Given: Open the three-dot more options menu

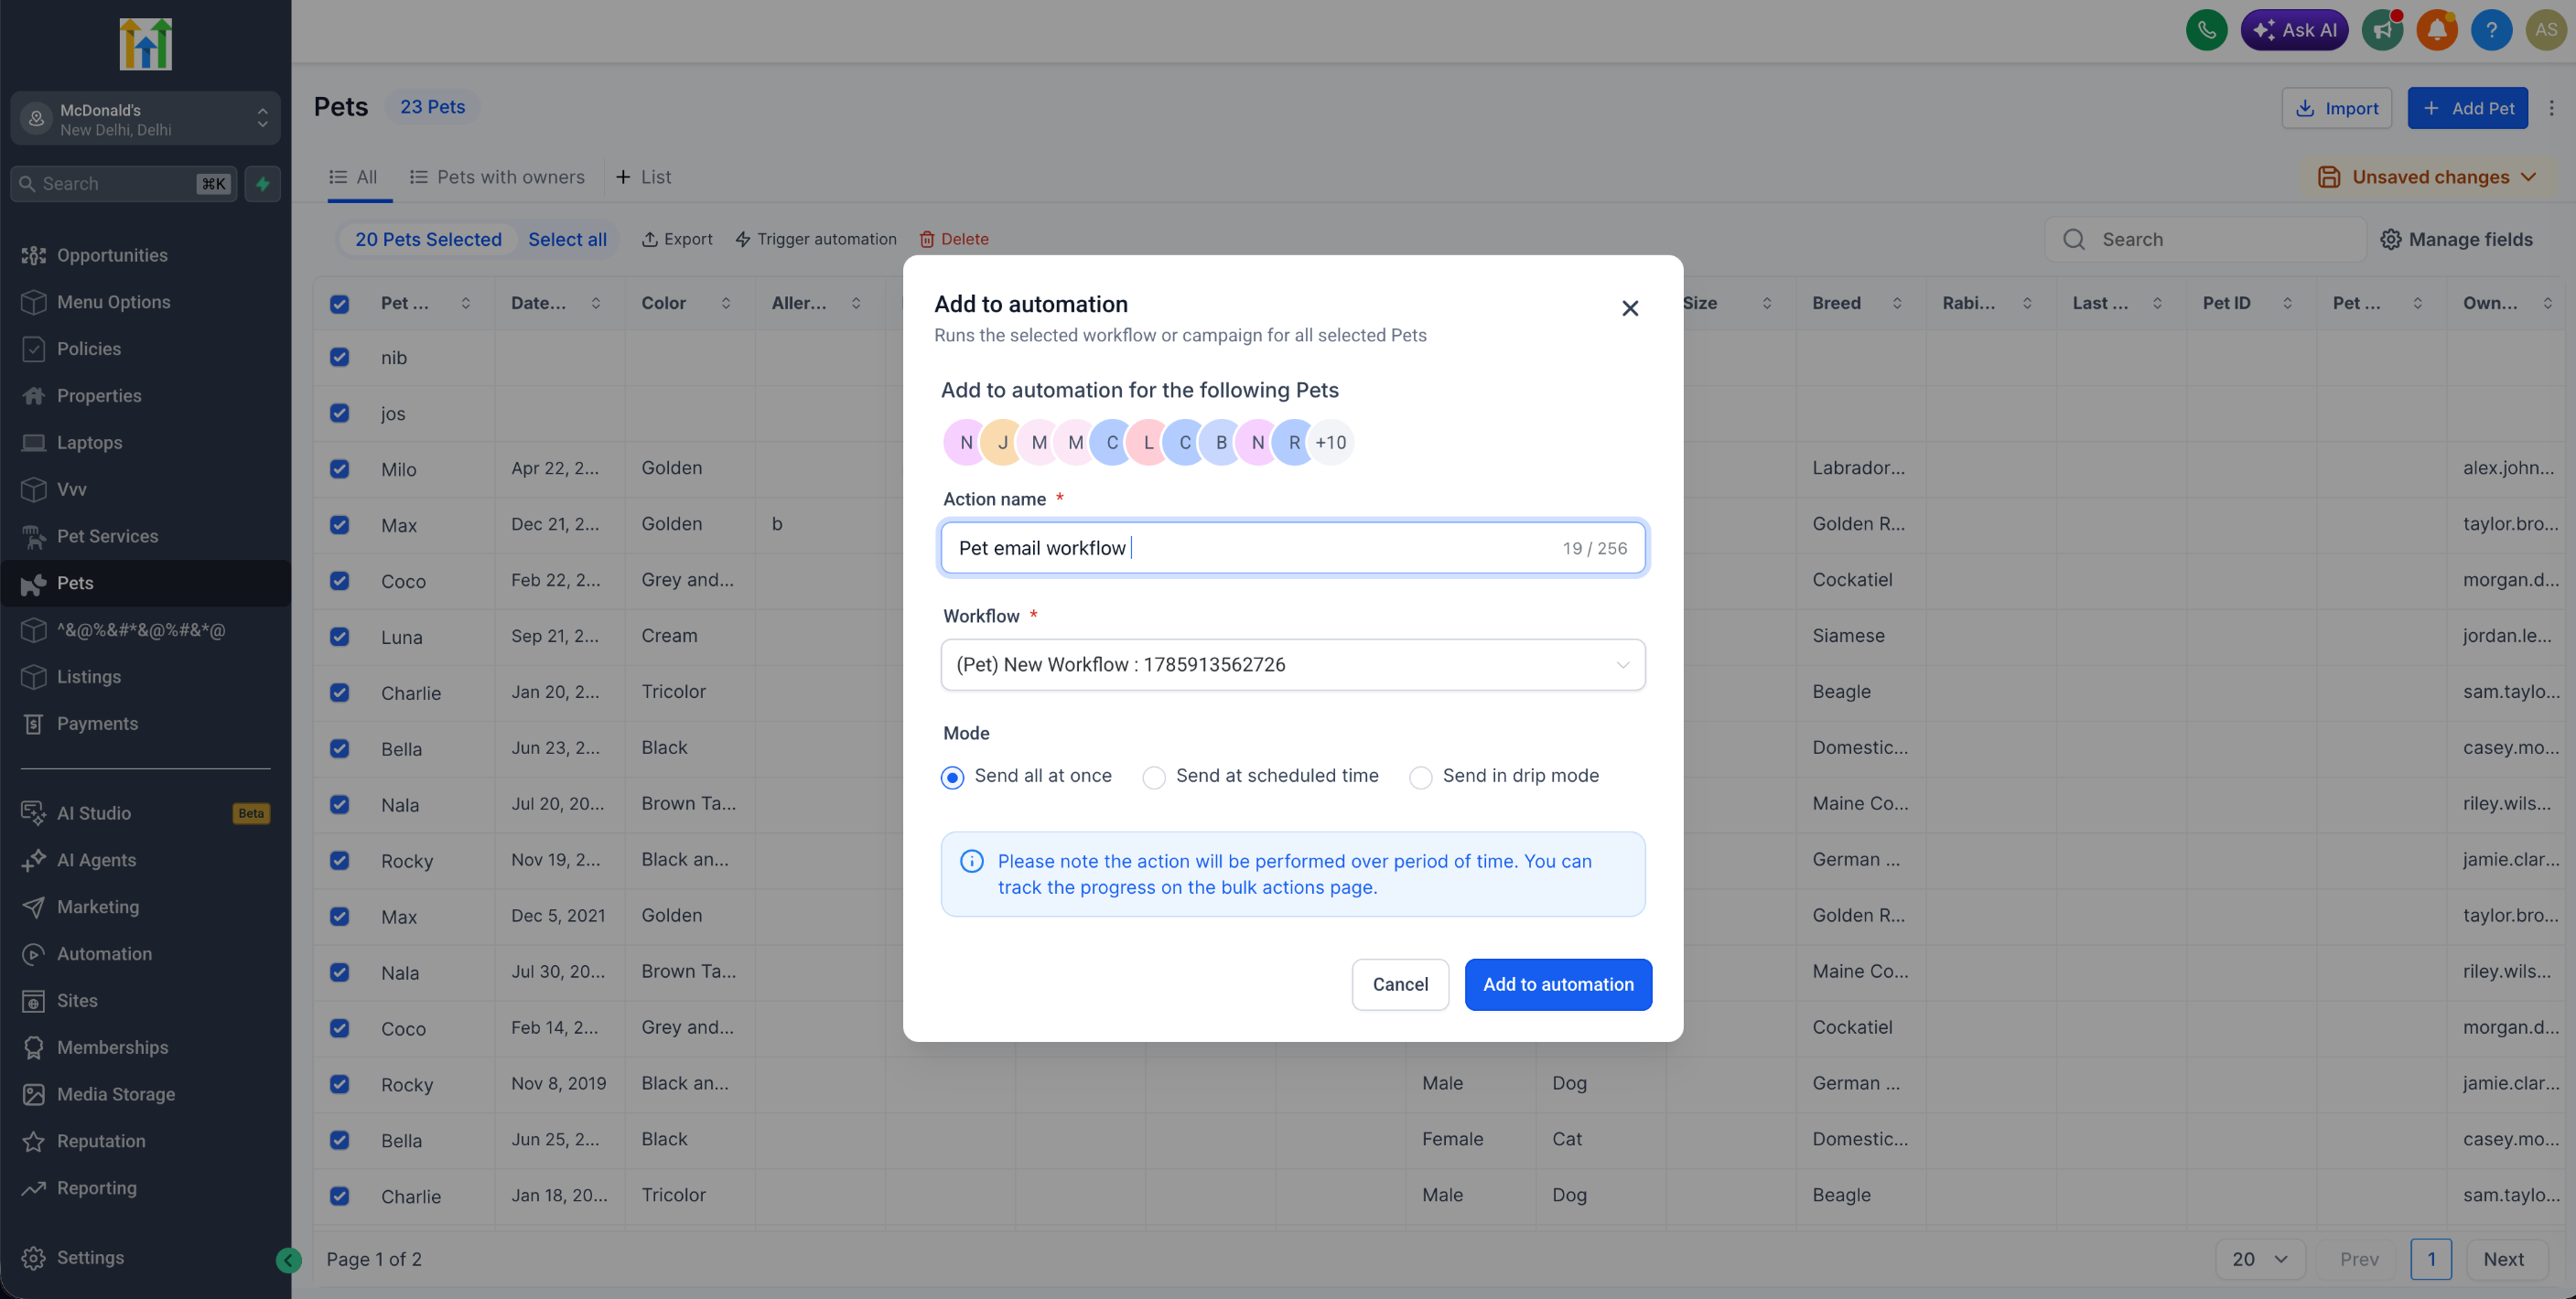Looking at the screenshot, I should pos(2551,108).
